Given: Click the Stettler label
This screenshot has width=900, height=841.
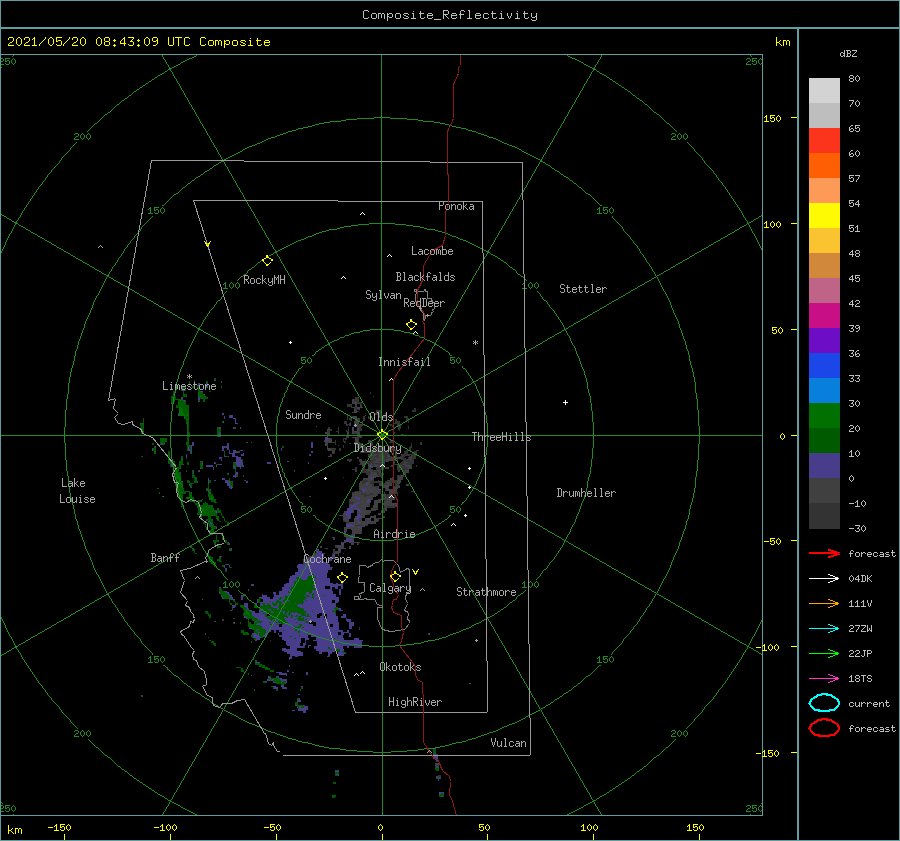Looking at the screenshot, I should click(583, 289).
